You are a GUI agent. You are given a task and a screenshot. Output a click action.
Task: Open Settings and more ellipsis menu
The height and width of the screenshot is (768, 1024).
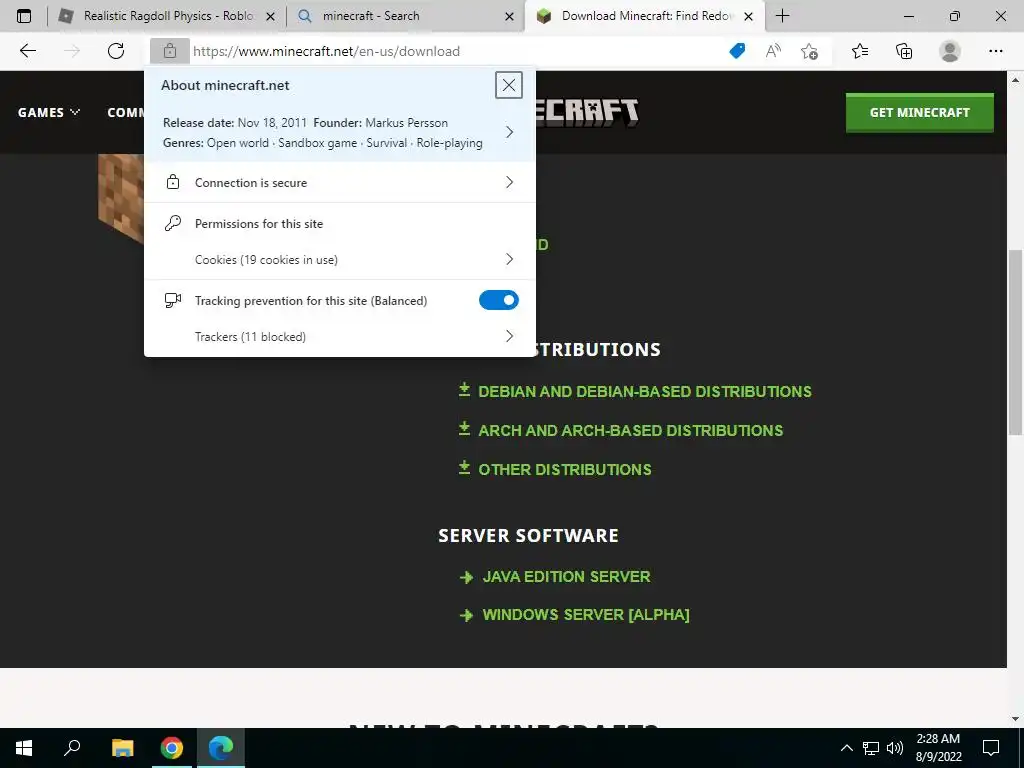click(995, 51)
